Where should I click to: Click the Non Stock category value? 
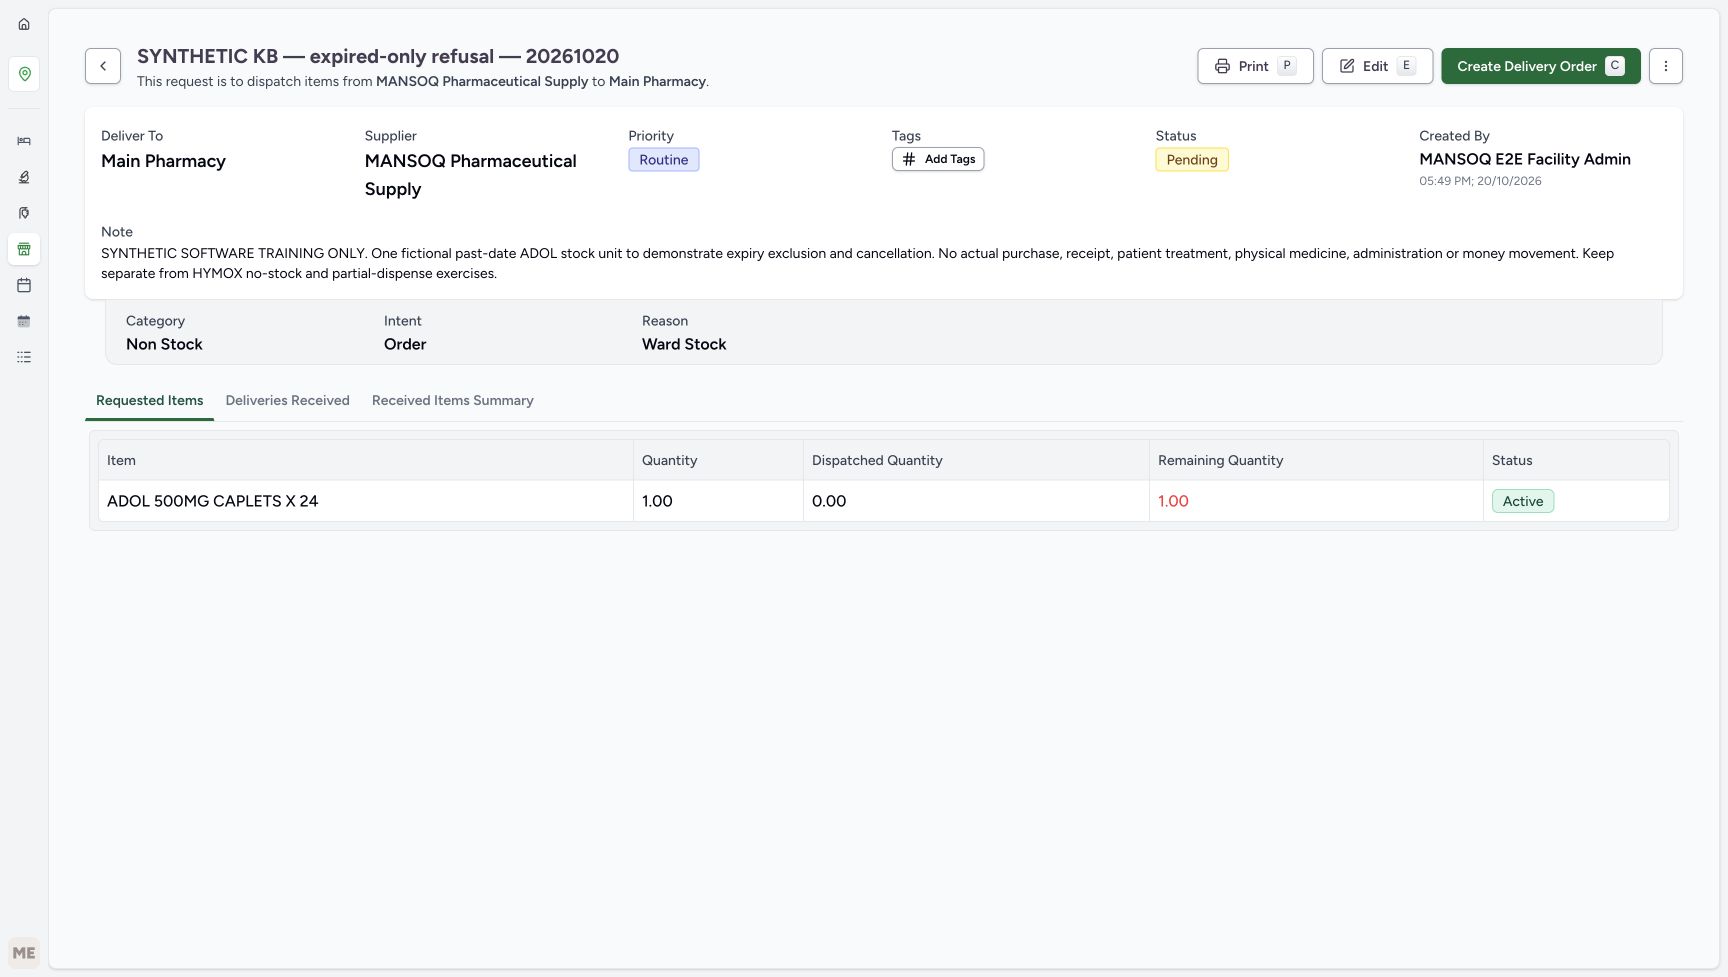[164, 344]
